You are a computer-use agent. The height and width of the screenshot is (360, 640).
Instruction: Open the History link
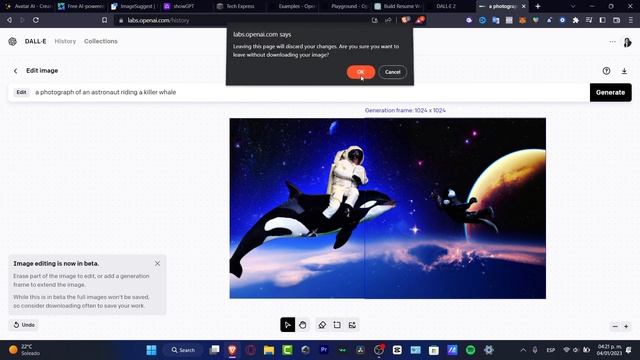pos(65,41)
